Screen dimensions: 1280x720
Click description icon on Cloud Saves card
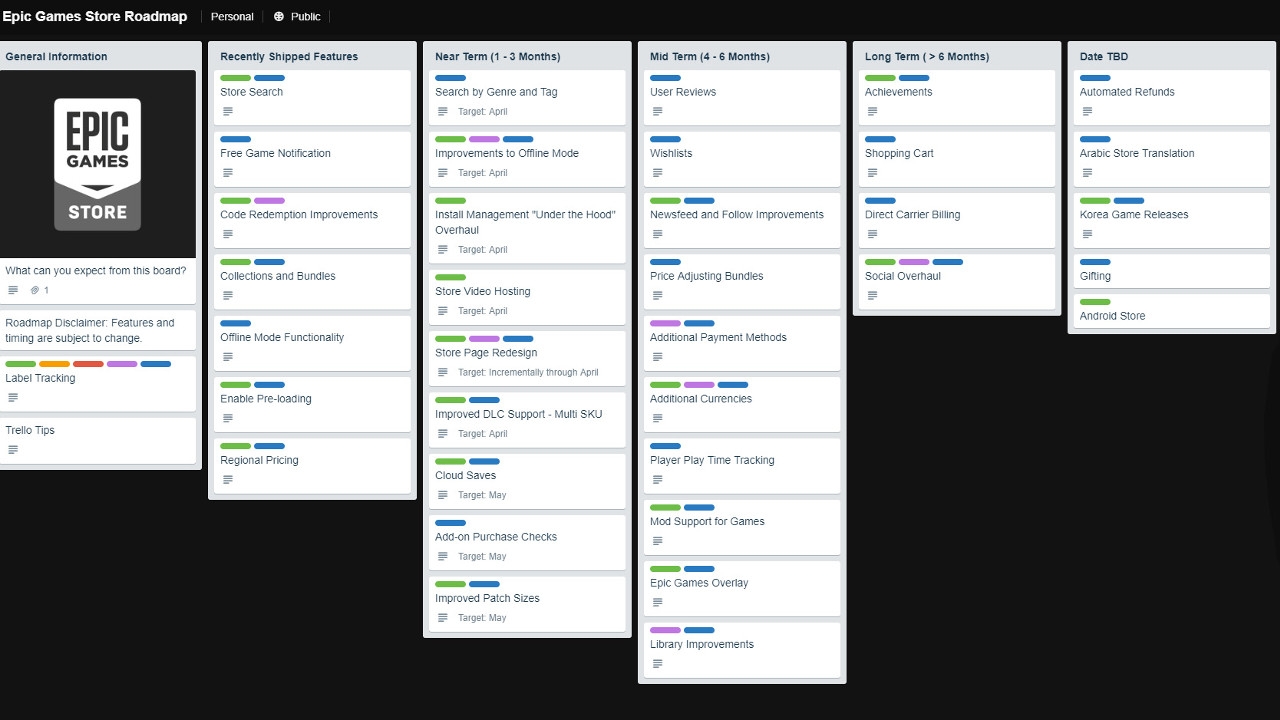(443, 495)
